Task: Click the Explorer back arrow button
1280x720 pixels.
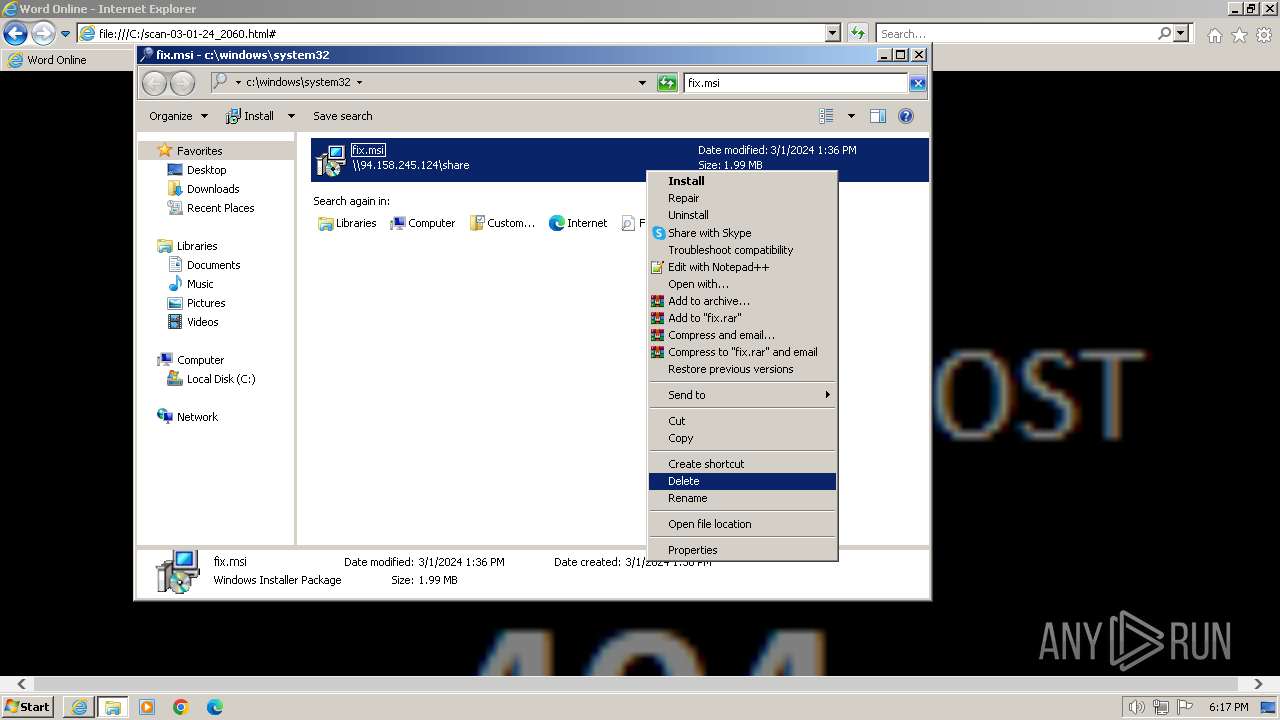Action: 155,83
